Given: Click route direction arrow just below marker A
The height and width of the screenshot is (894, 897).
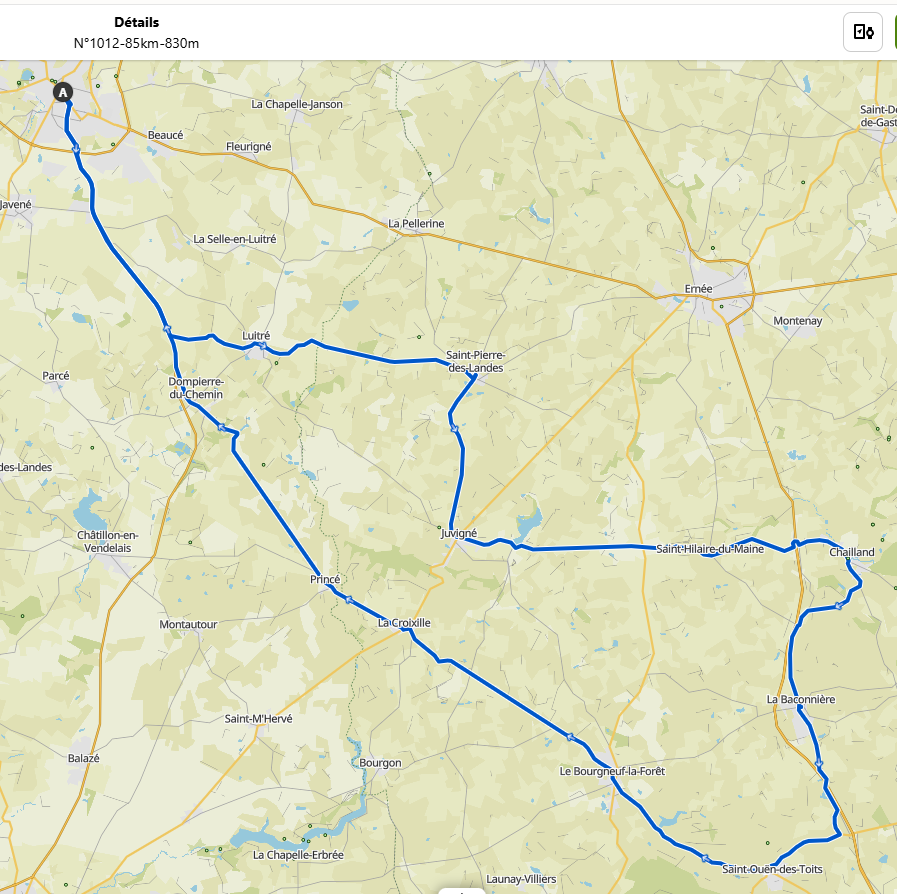Looking at the screenshot, I should tap(76, 149).
